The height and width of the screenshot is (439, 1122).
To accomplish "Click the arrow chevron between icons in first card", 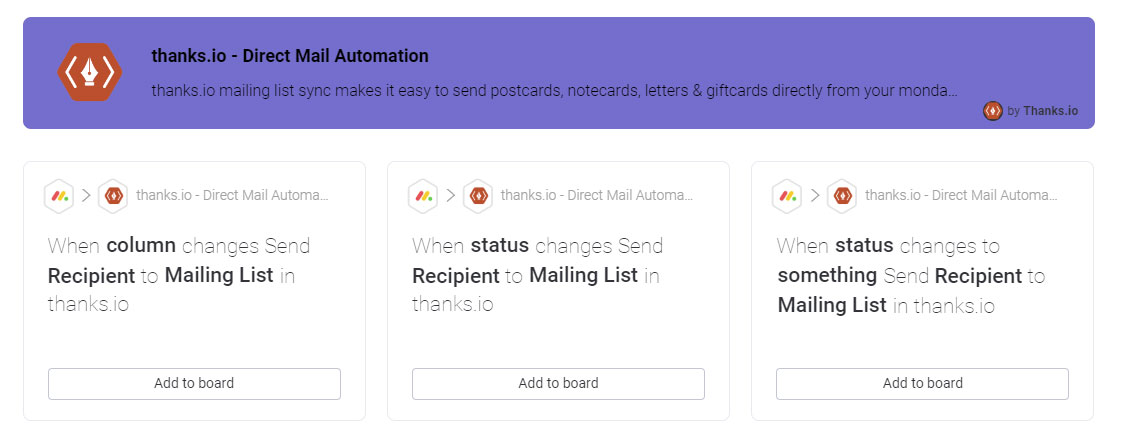I will tap(86, 196).
